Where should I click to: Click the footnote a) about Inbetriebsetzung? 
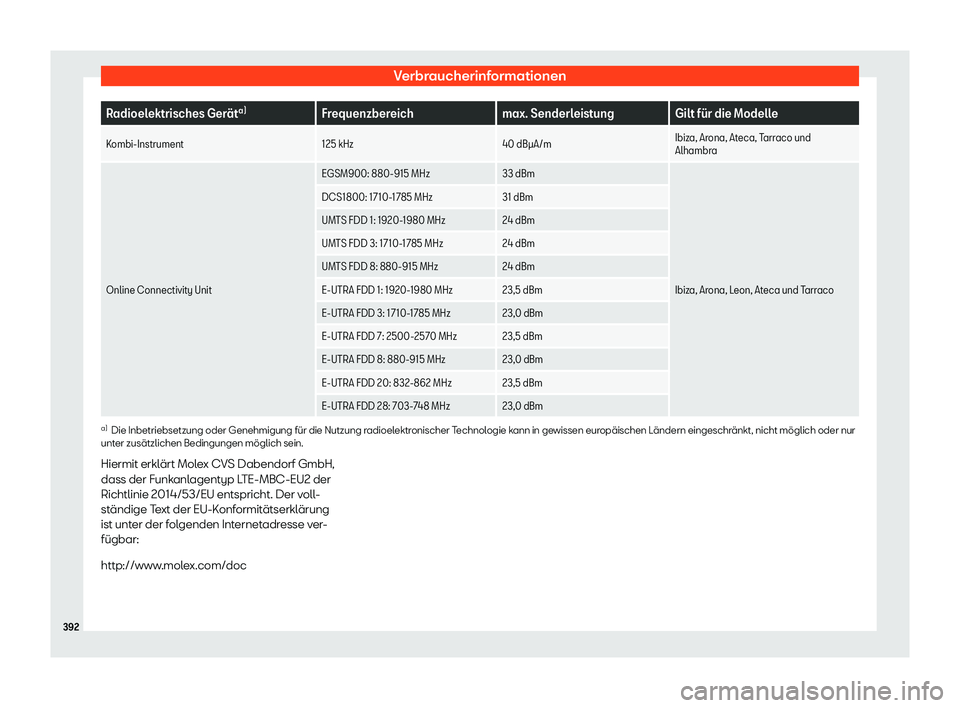pyautogui.click(x=478, y=436)
